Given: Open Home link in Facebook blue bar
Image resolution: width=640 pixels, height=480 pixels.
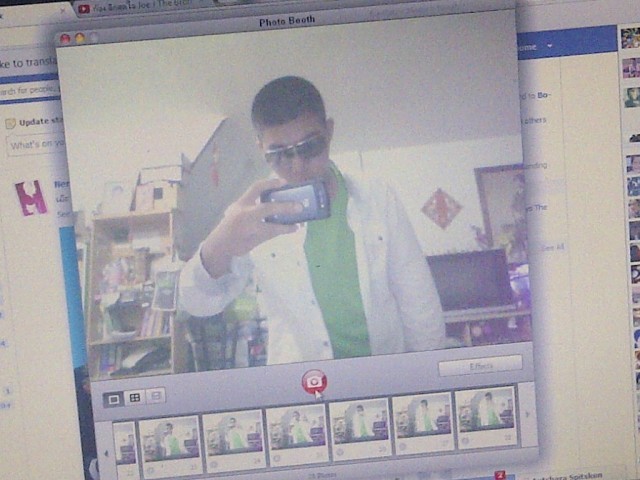Looking at the screenshot, I should [x=528, y=47].
